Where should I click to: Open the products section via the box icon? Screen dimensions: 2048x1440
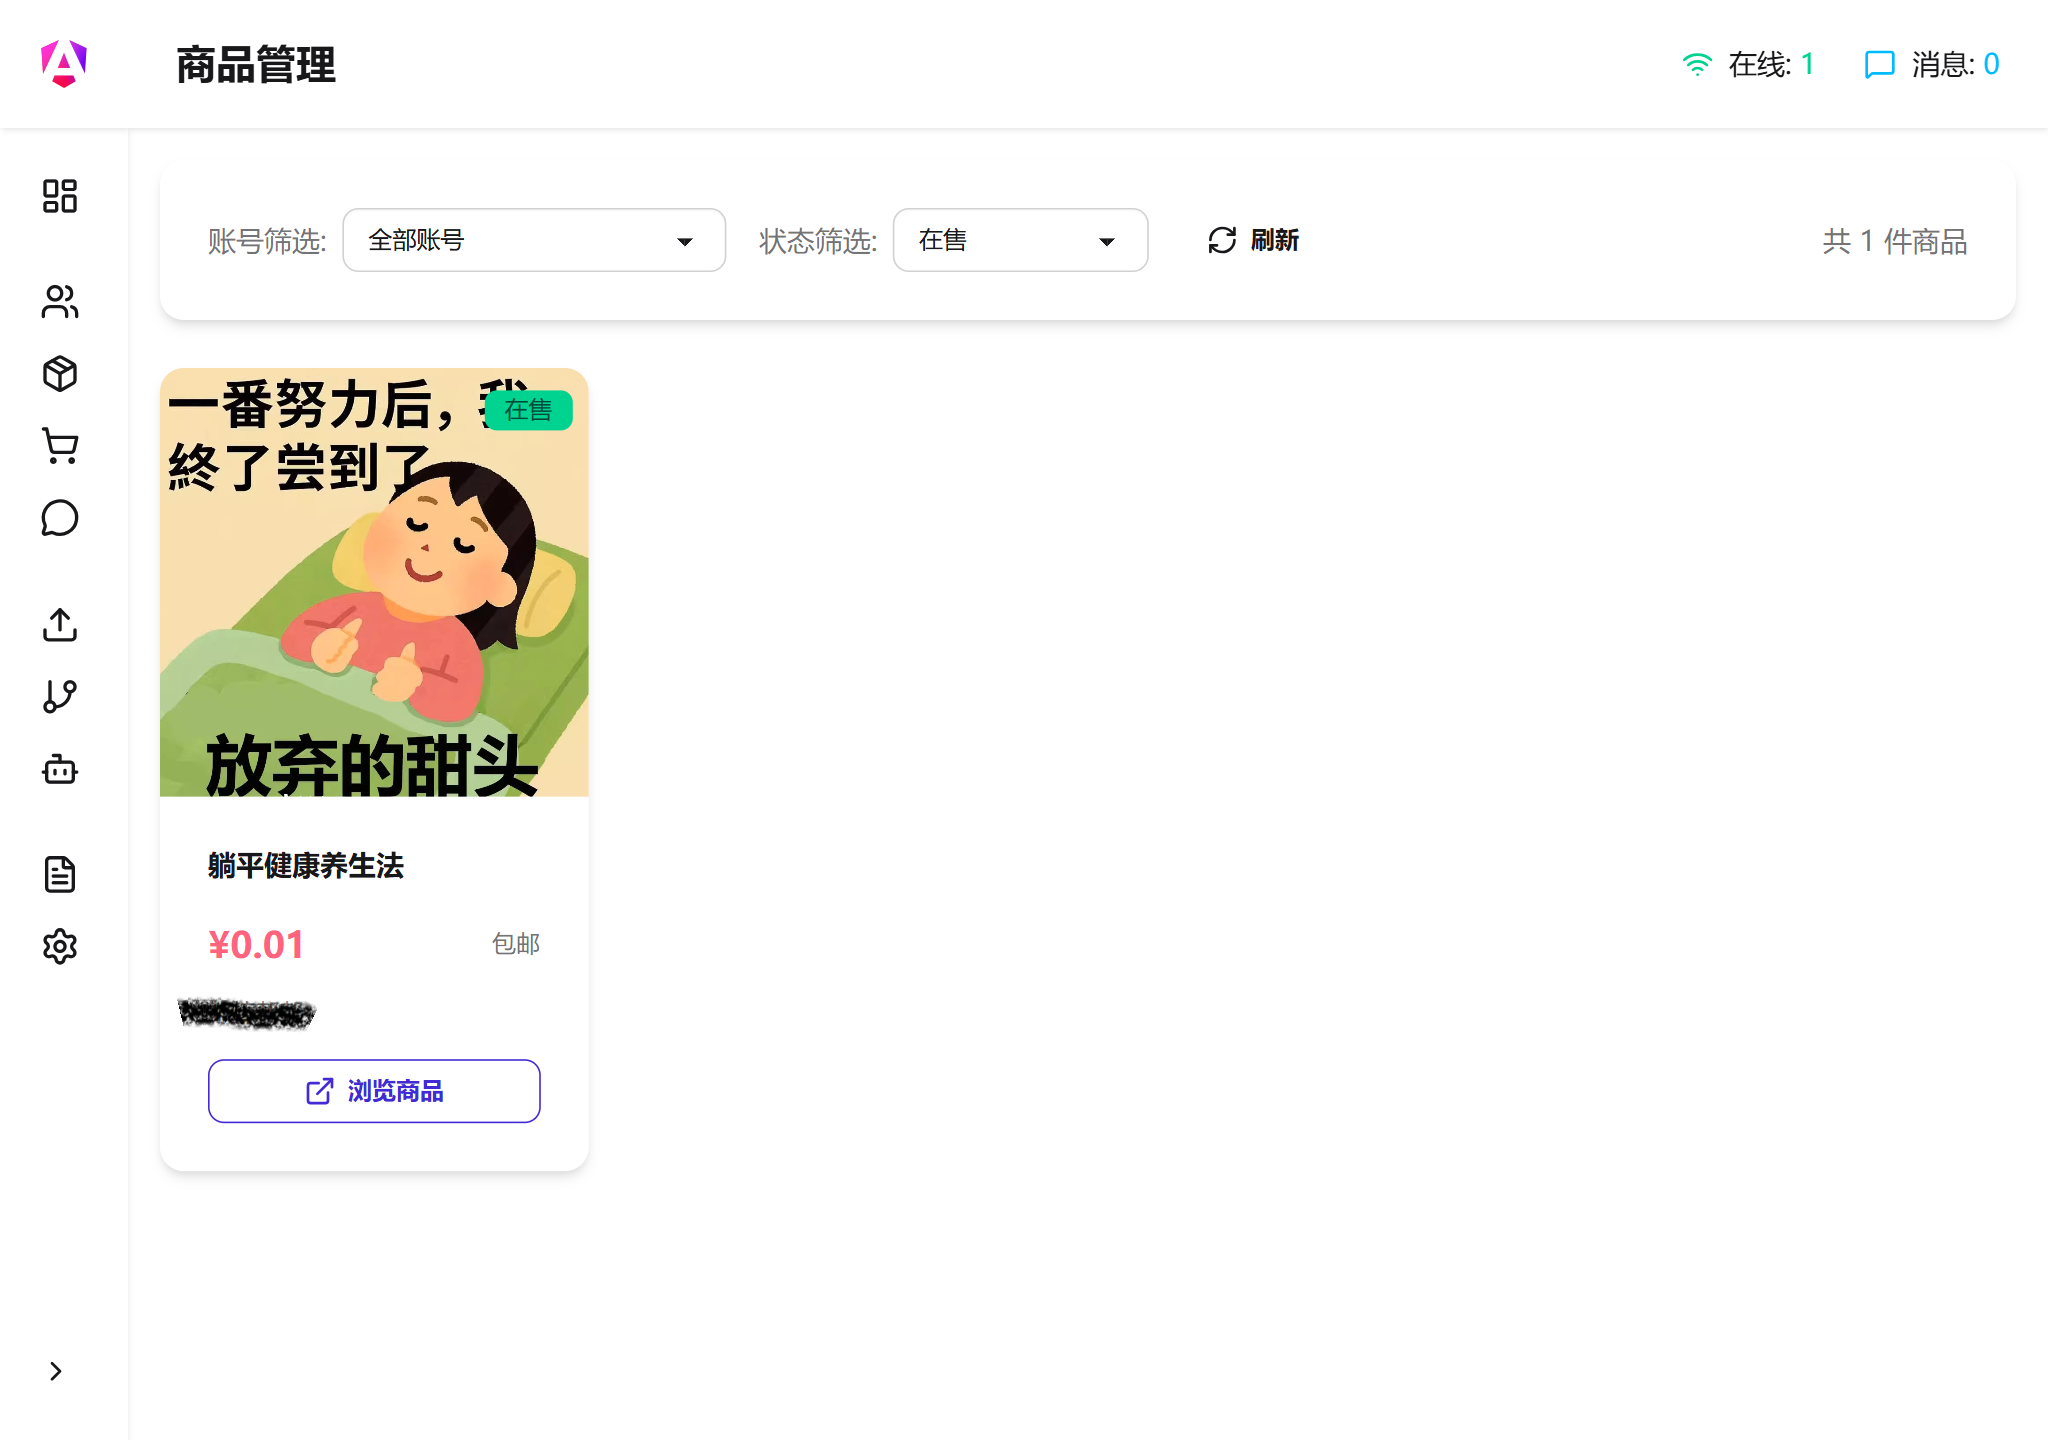[60, 373]
